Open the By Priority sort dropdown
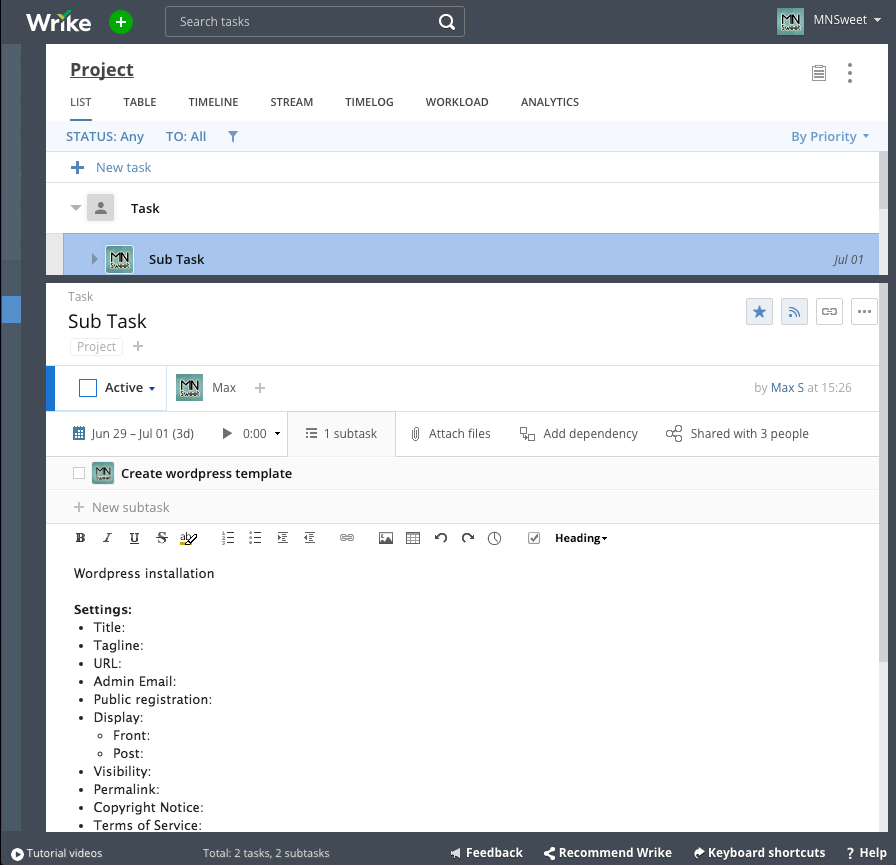Viewport: 896px width, 865px height. [830, 137]
